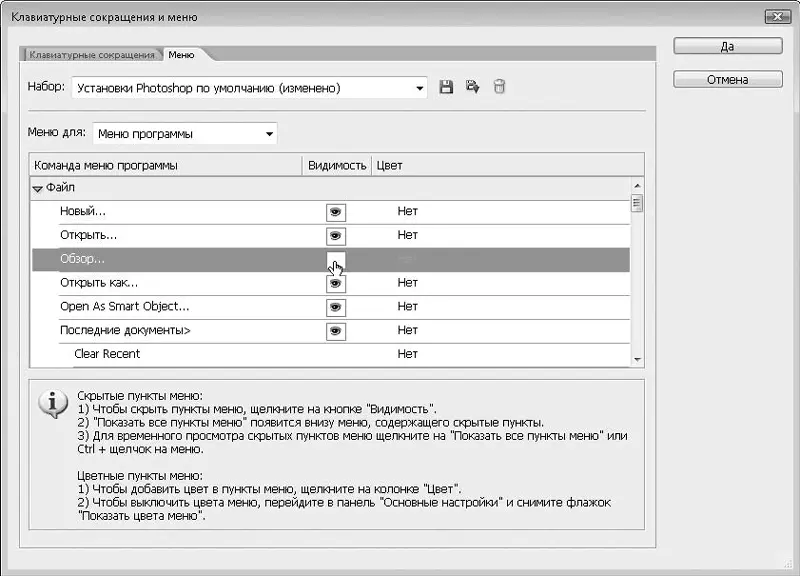Select Последние документы> row

[x=331, y=331]
